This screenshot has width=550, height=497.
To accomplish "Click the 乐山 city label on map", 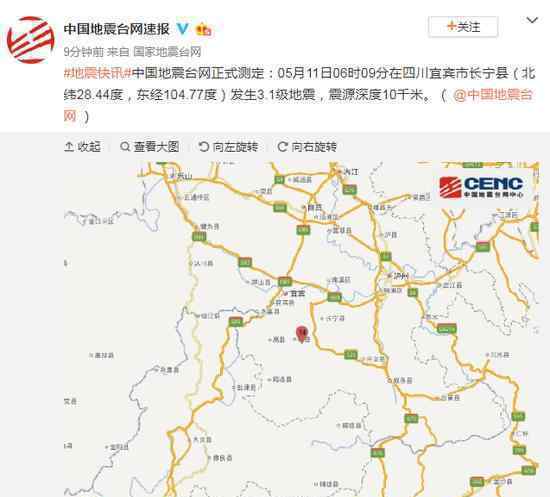I will tap(181, 176).
